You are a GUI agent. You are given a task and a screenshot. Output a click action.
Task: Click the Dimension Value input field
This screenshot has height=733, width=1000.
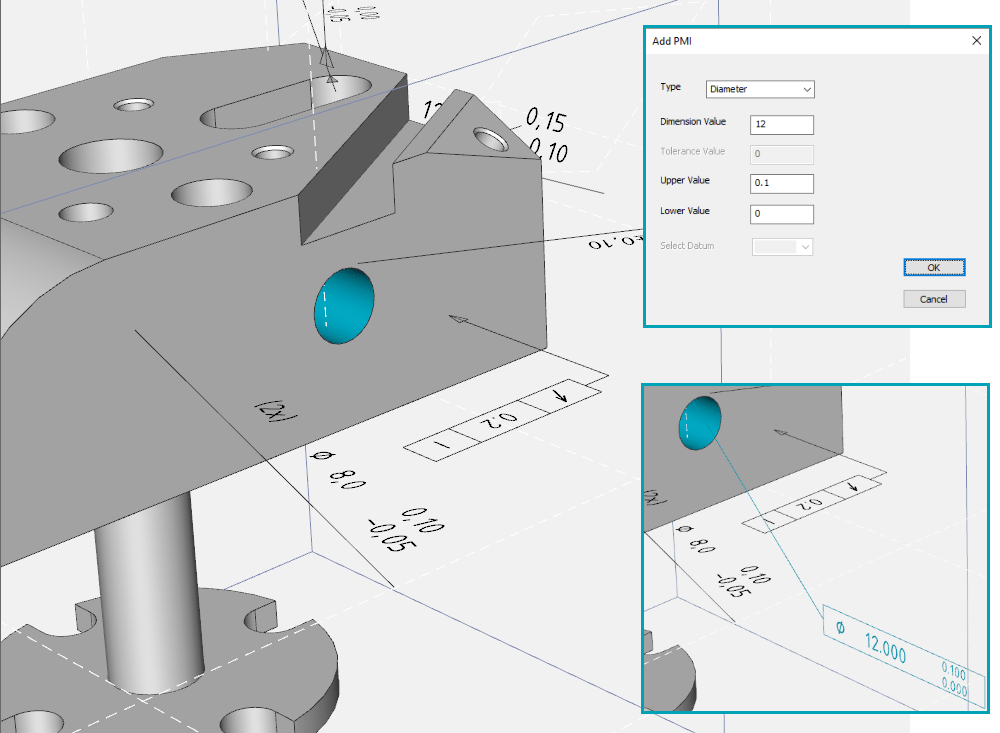[781, 125]
